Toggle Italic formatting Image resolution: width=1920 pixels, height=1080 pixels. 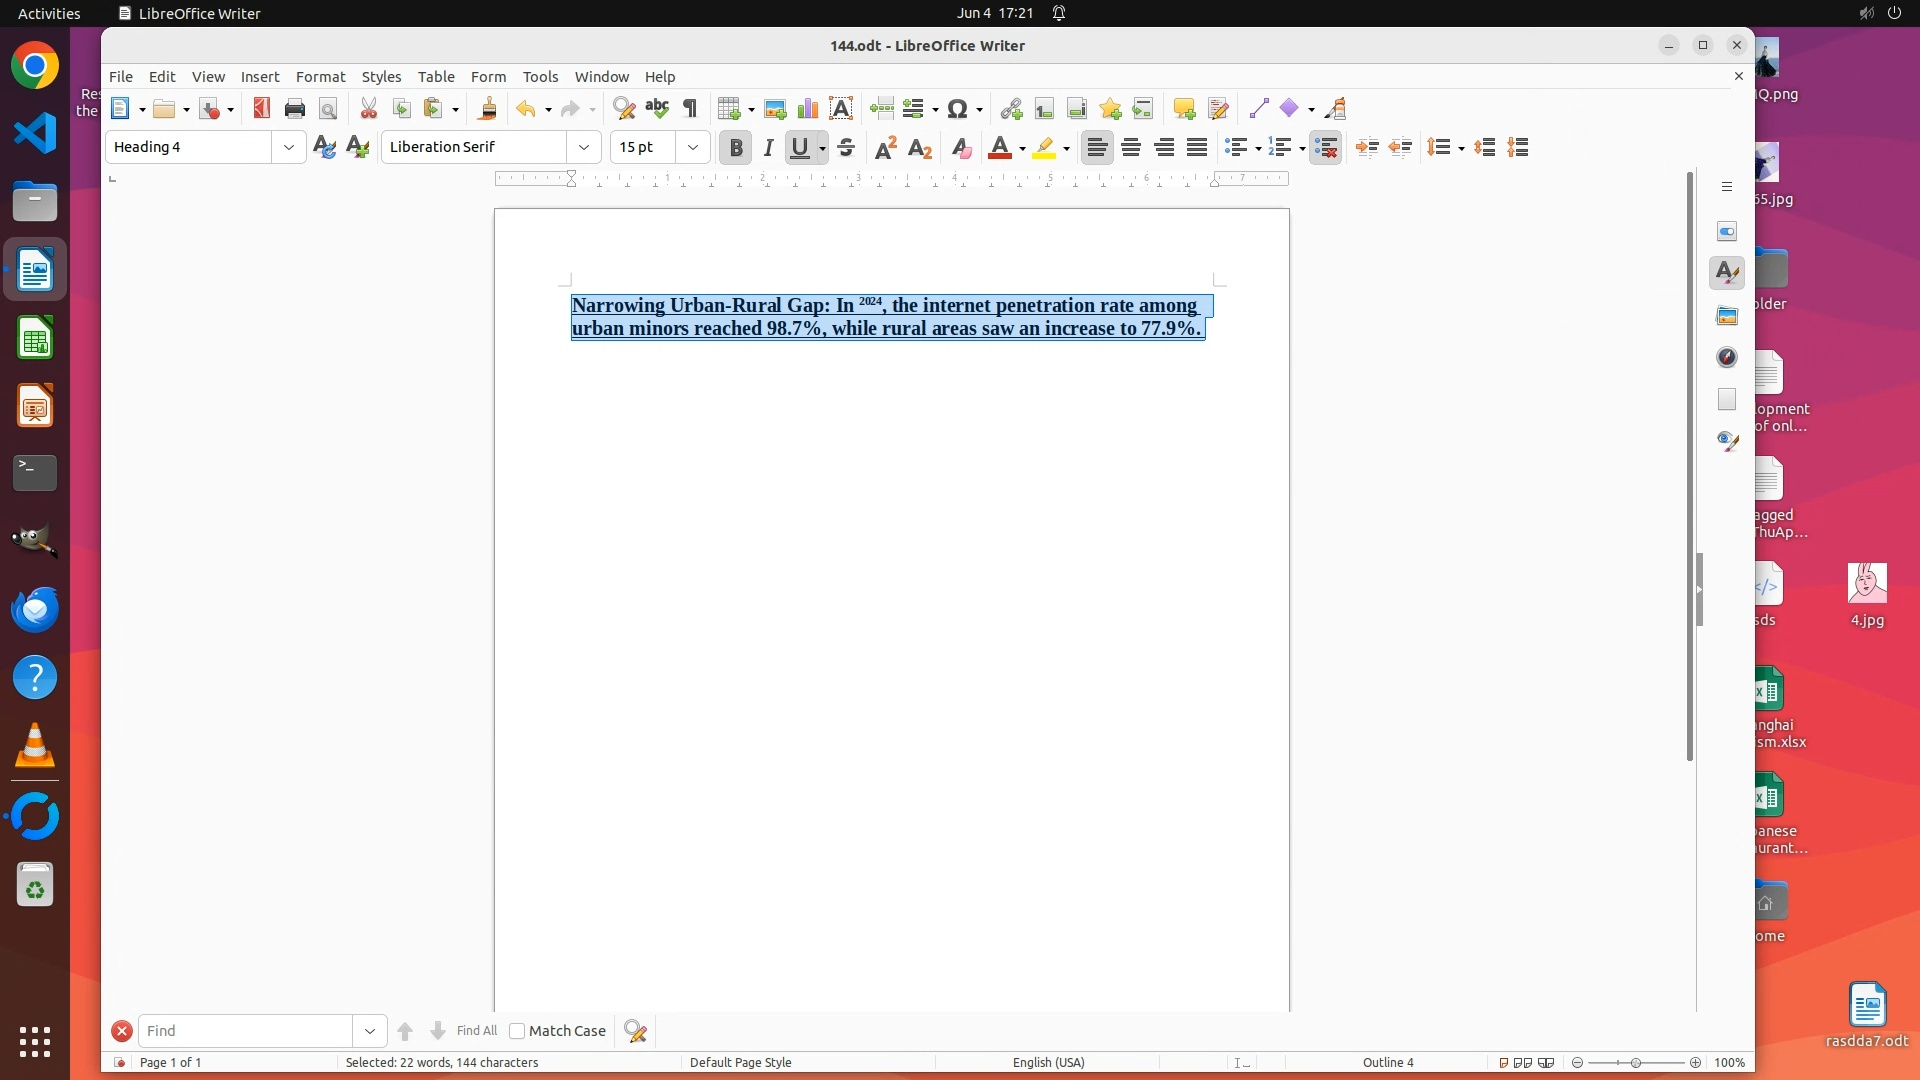(768, 147)
